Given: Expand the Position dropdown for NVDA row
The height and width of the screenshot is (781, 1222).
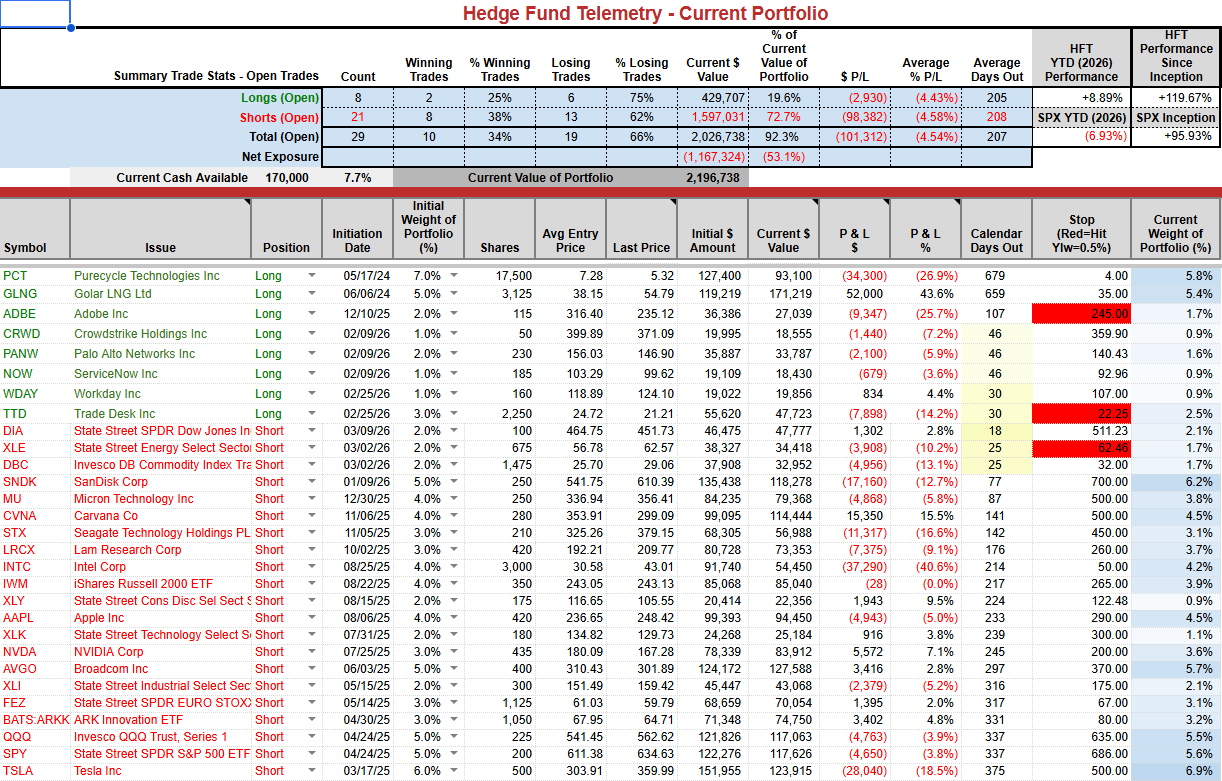Looking at the screenshot, I should [x=311, y=652].
